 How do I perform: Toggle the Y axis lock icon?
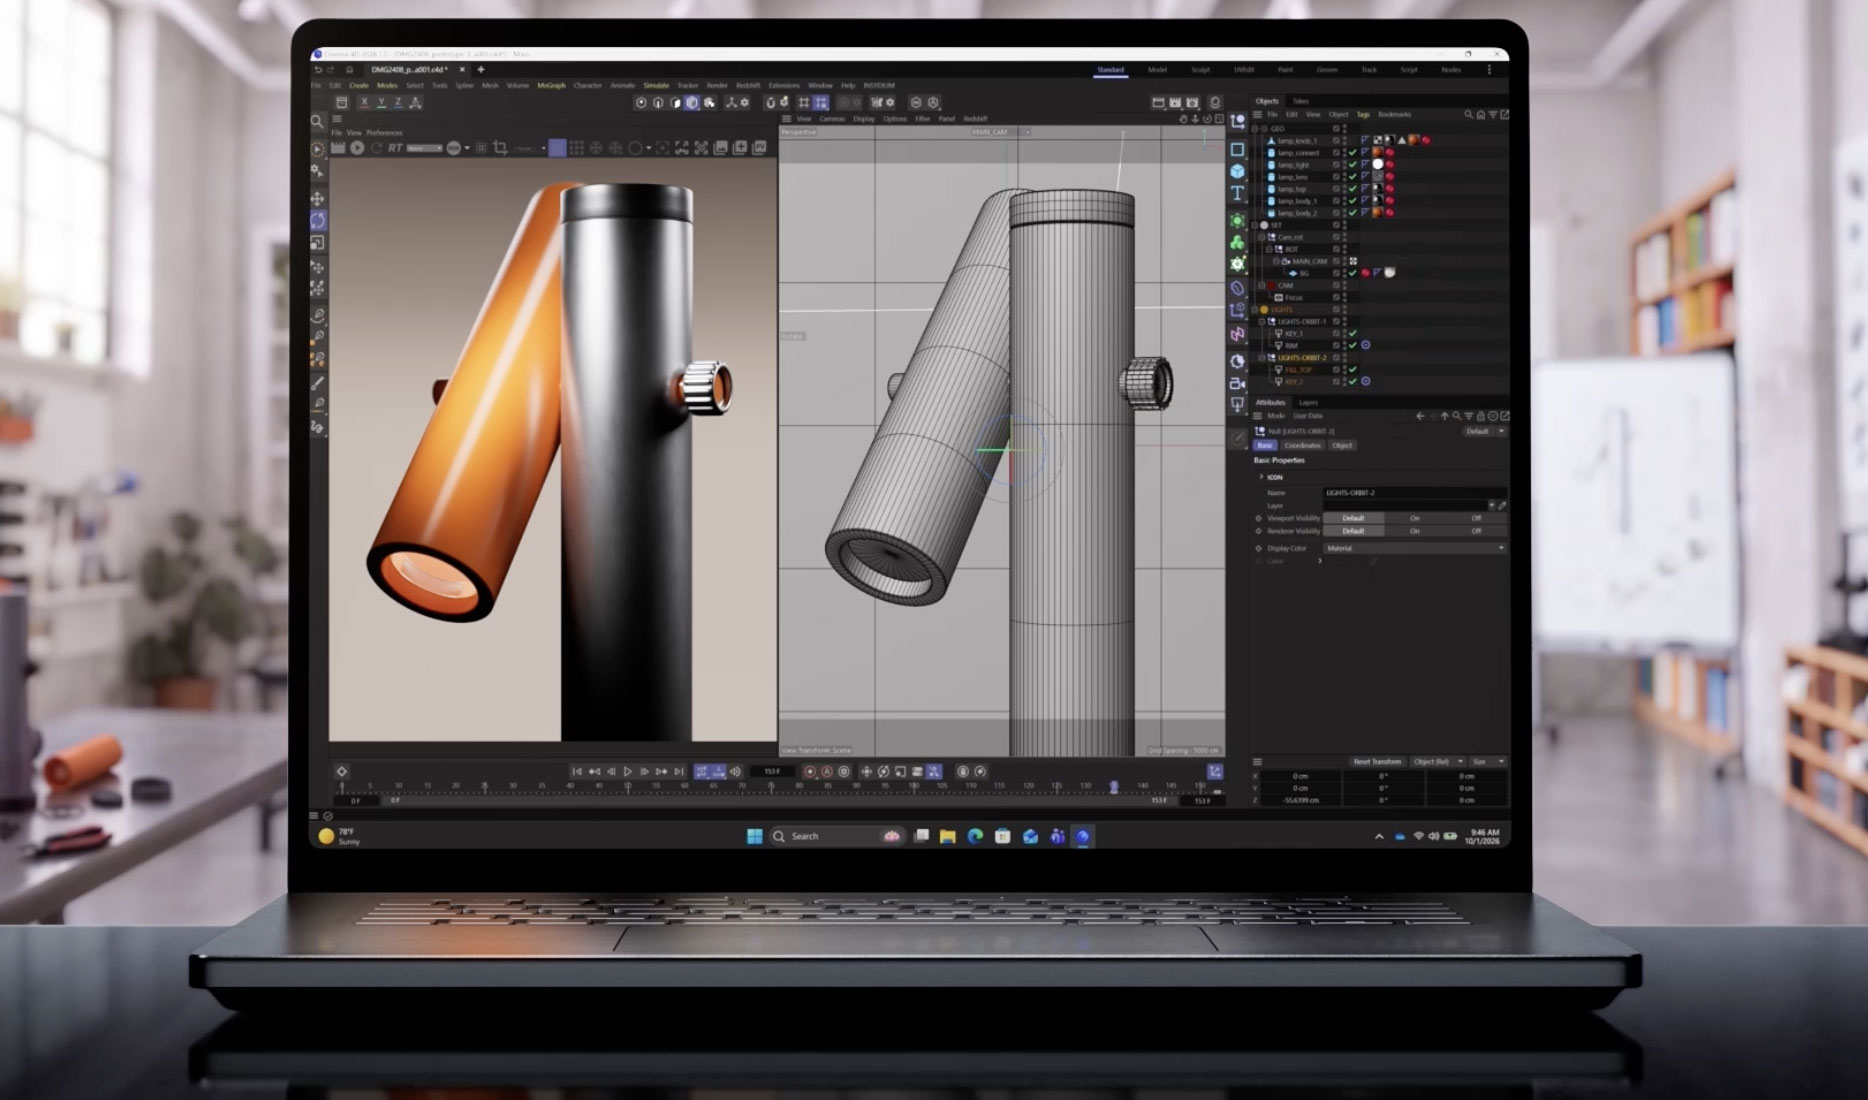381,103
